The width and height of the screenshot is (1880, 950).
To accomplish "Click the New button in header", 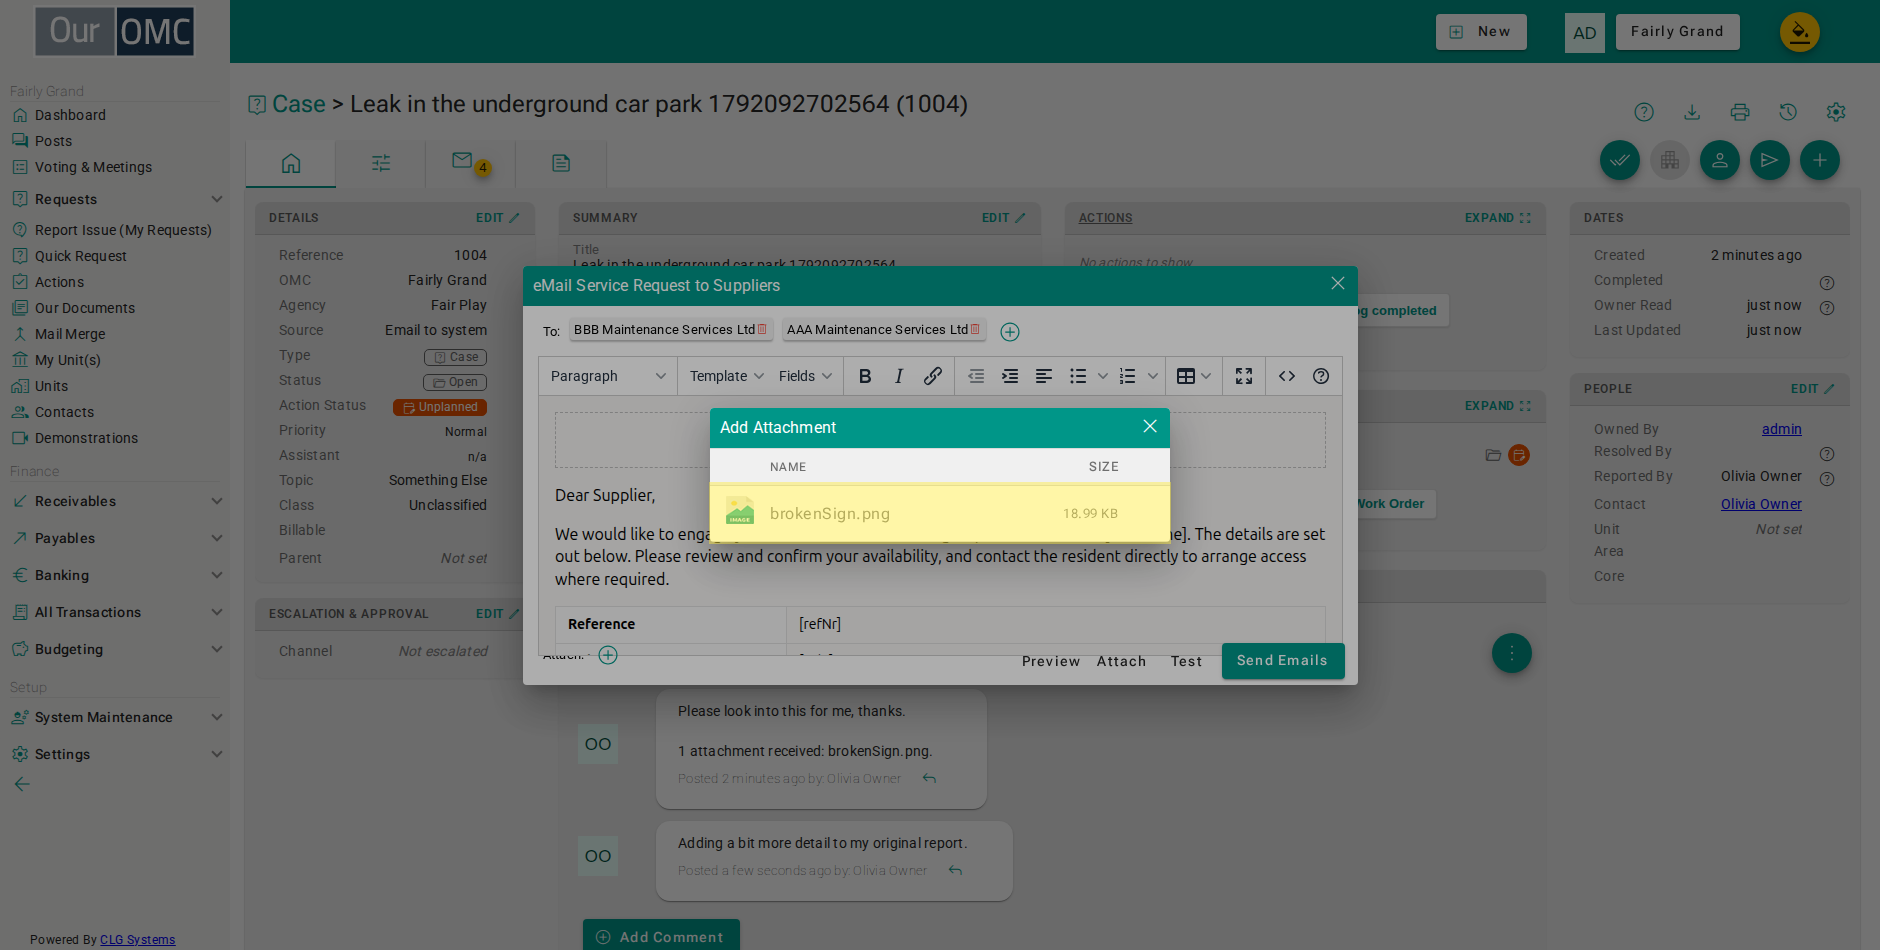I will [1481, 32].
